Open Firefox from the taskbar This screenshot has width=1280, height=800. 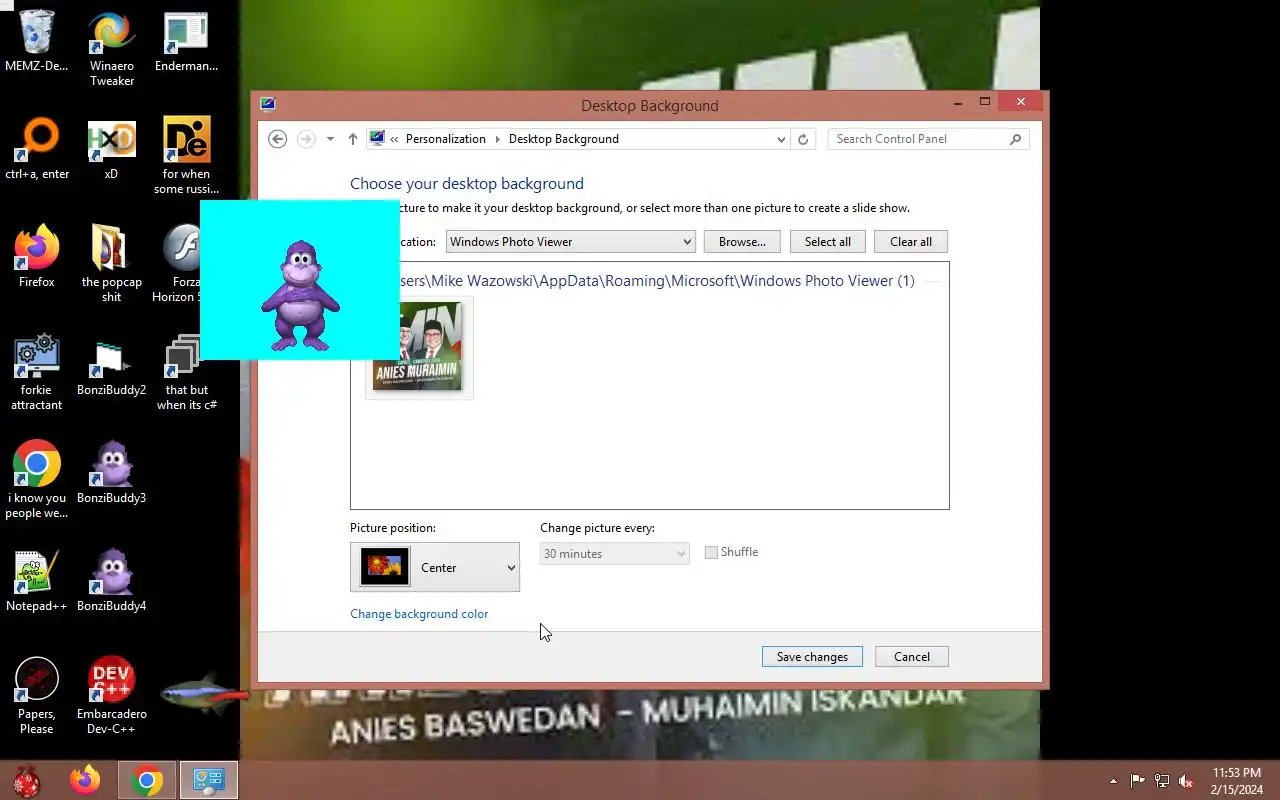point(85,780)
